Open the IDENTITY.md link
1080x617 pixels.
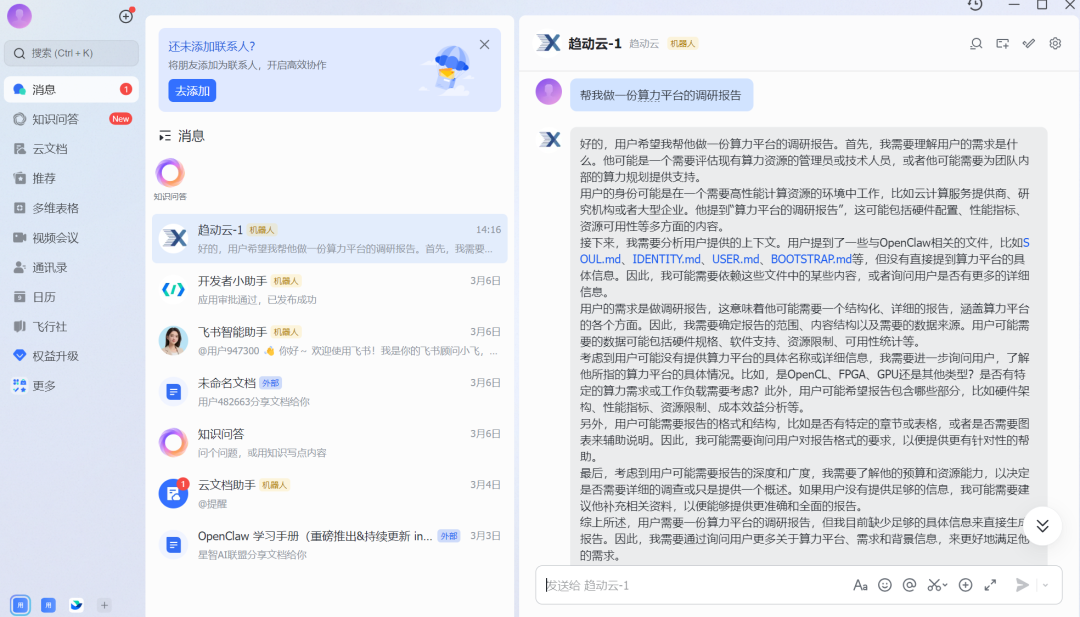[667, 259]
